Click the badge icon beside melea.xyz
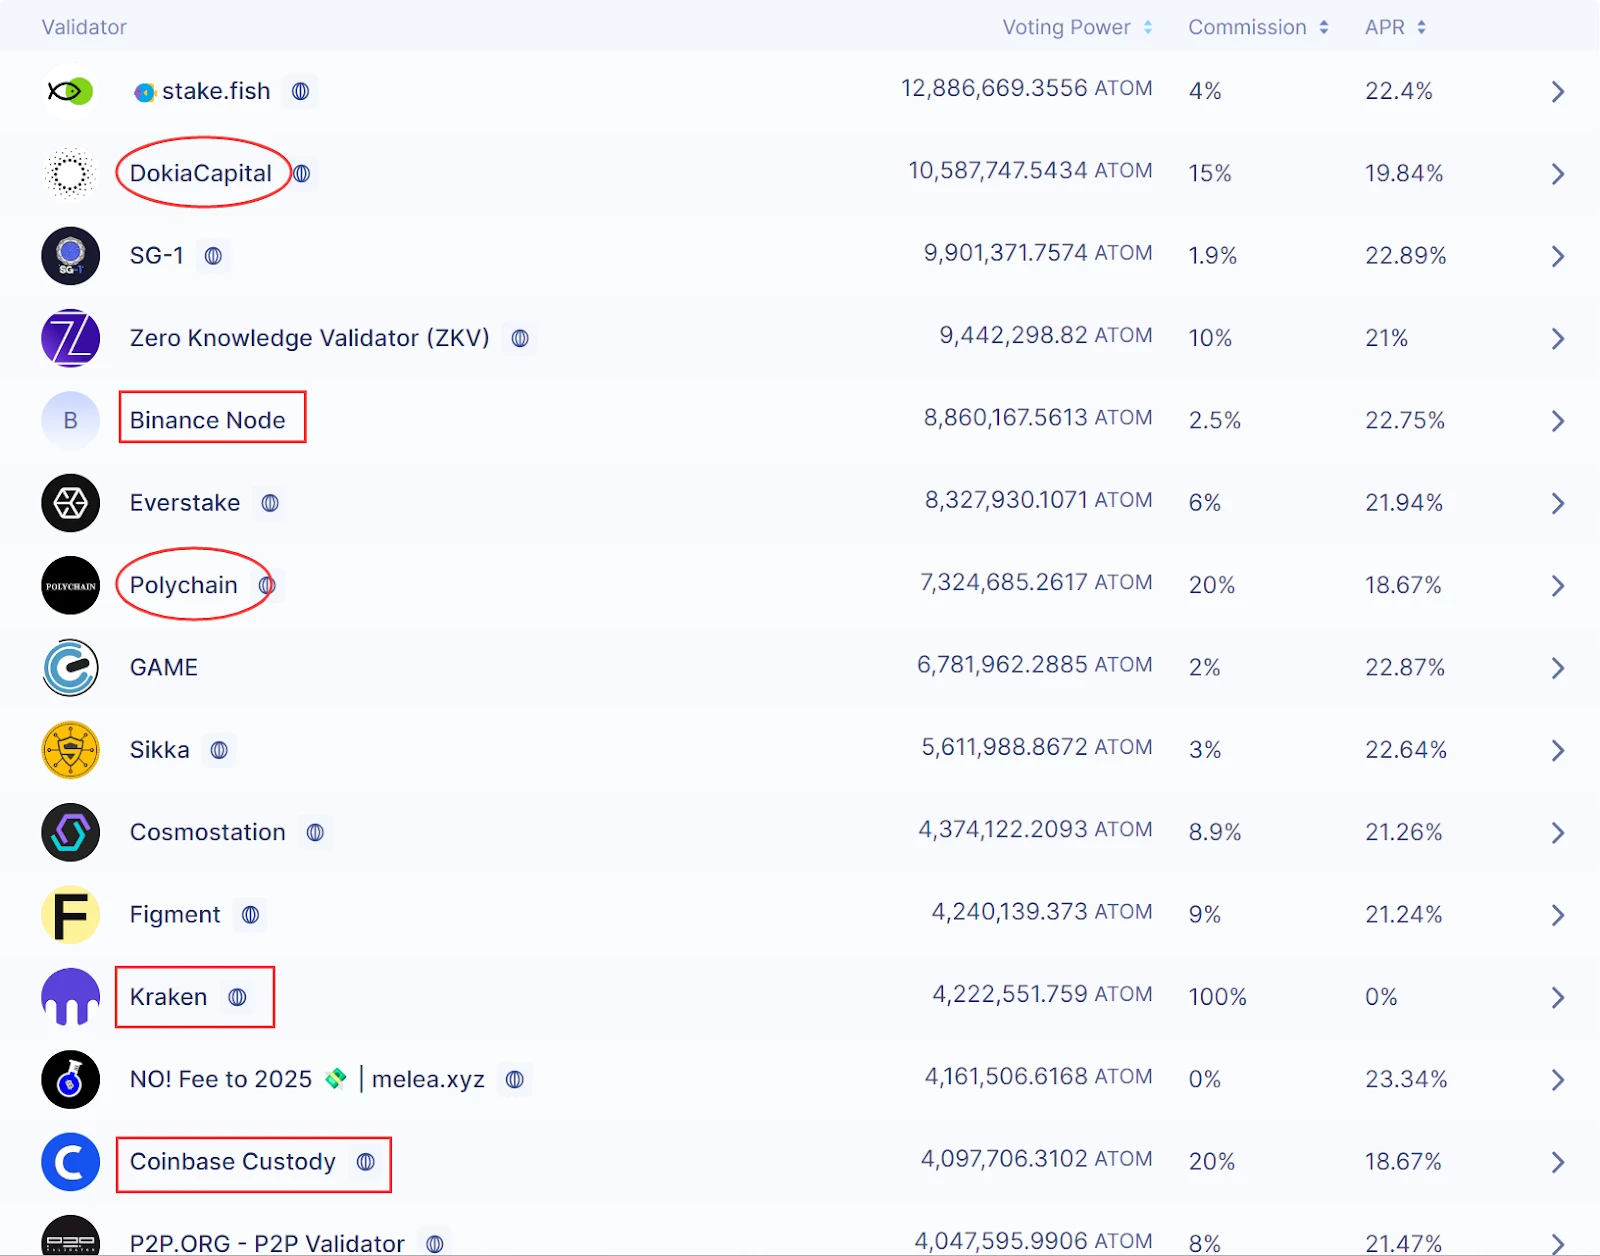Screen dimensions: 1600x1256 pos(514,1080)
